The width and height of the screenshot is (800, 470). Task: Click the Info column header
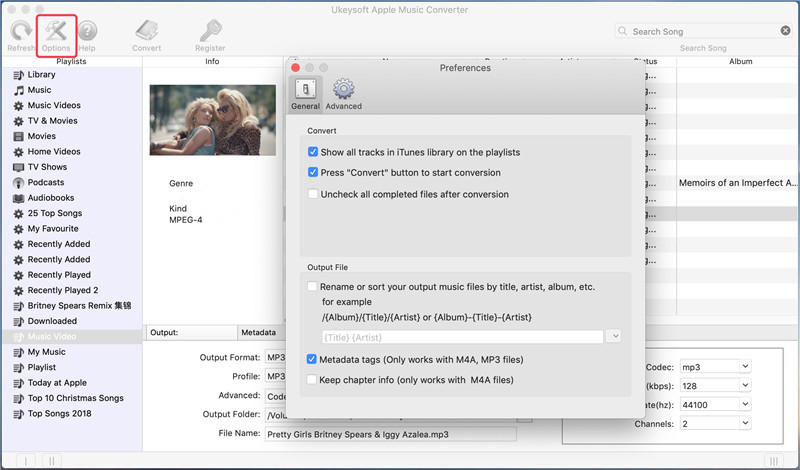tap(212, 61)
